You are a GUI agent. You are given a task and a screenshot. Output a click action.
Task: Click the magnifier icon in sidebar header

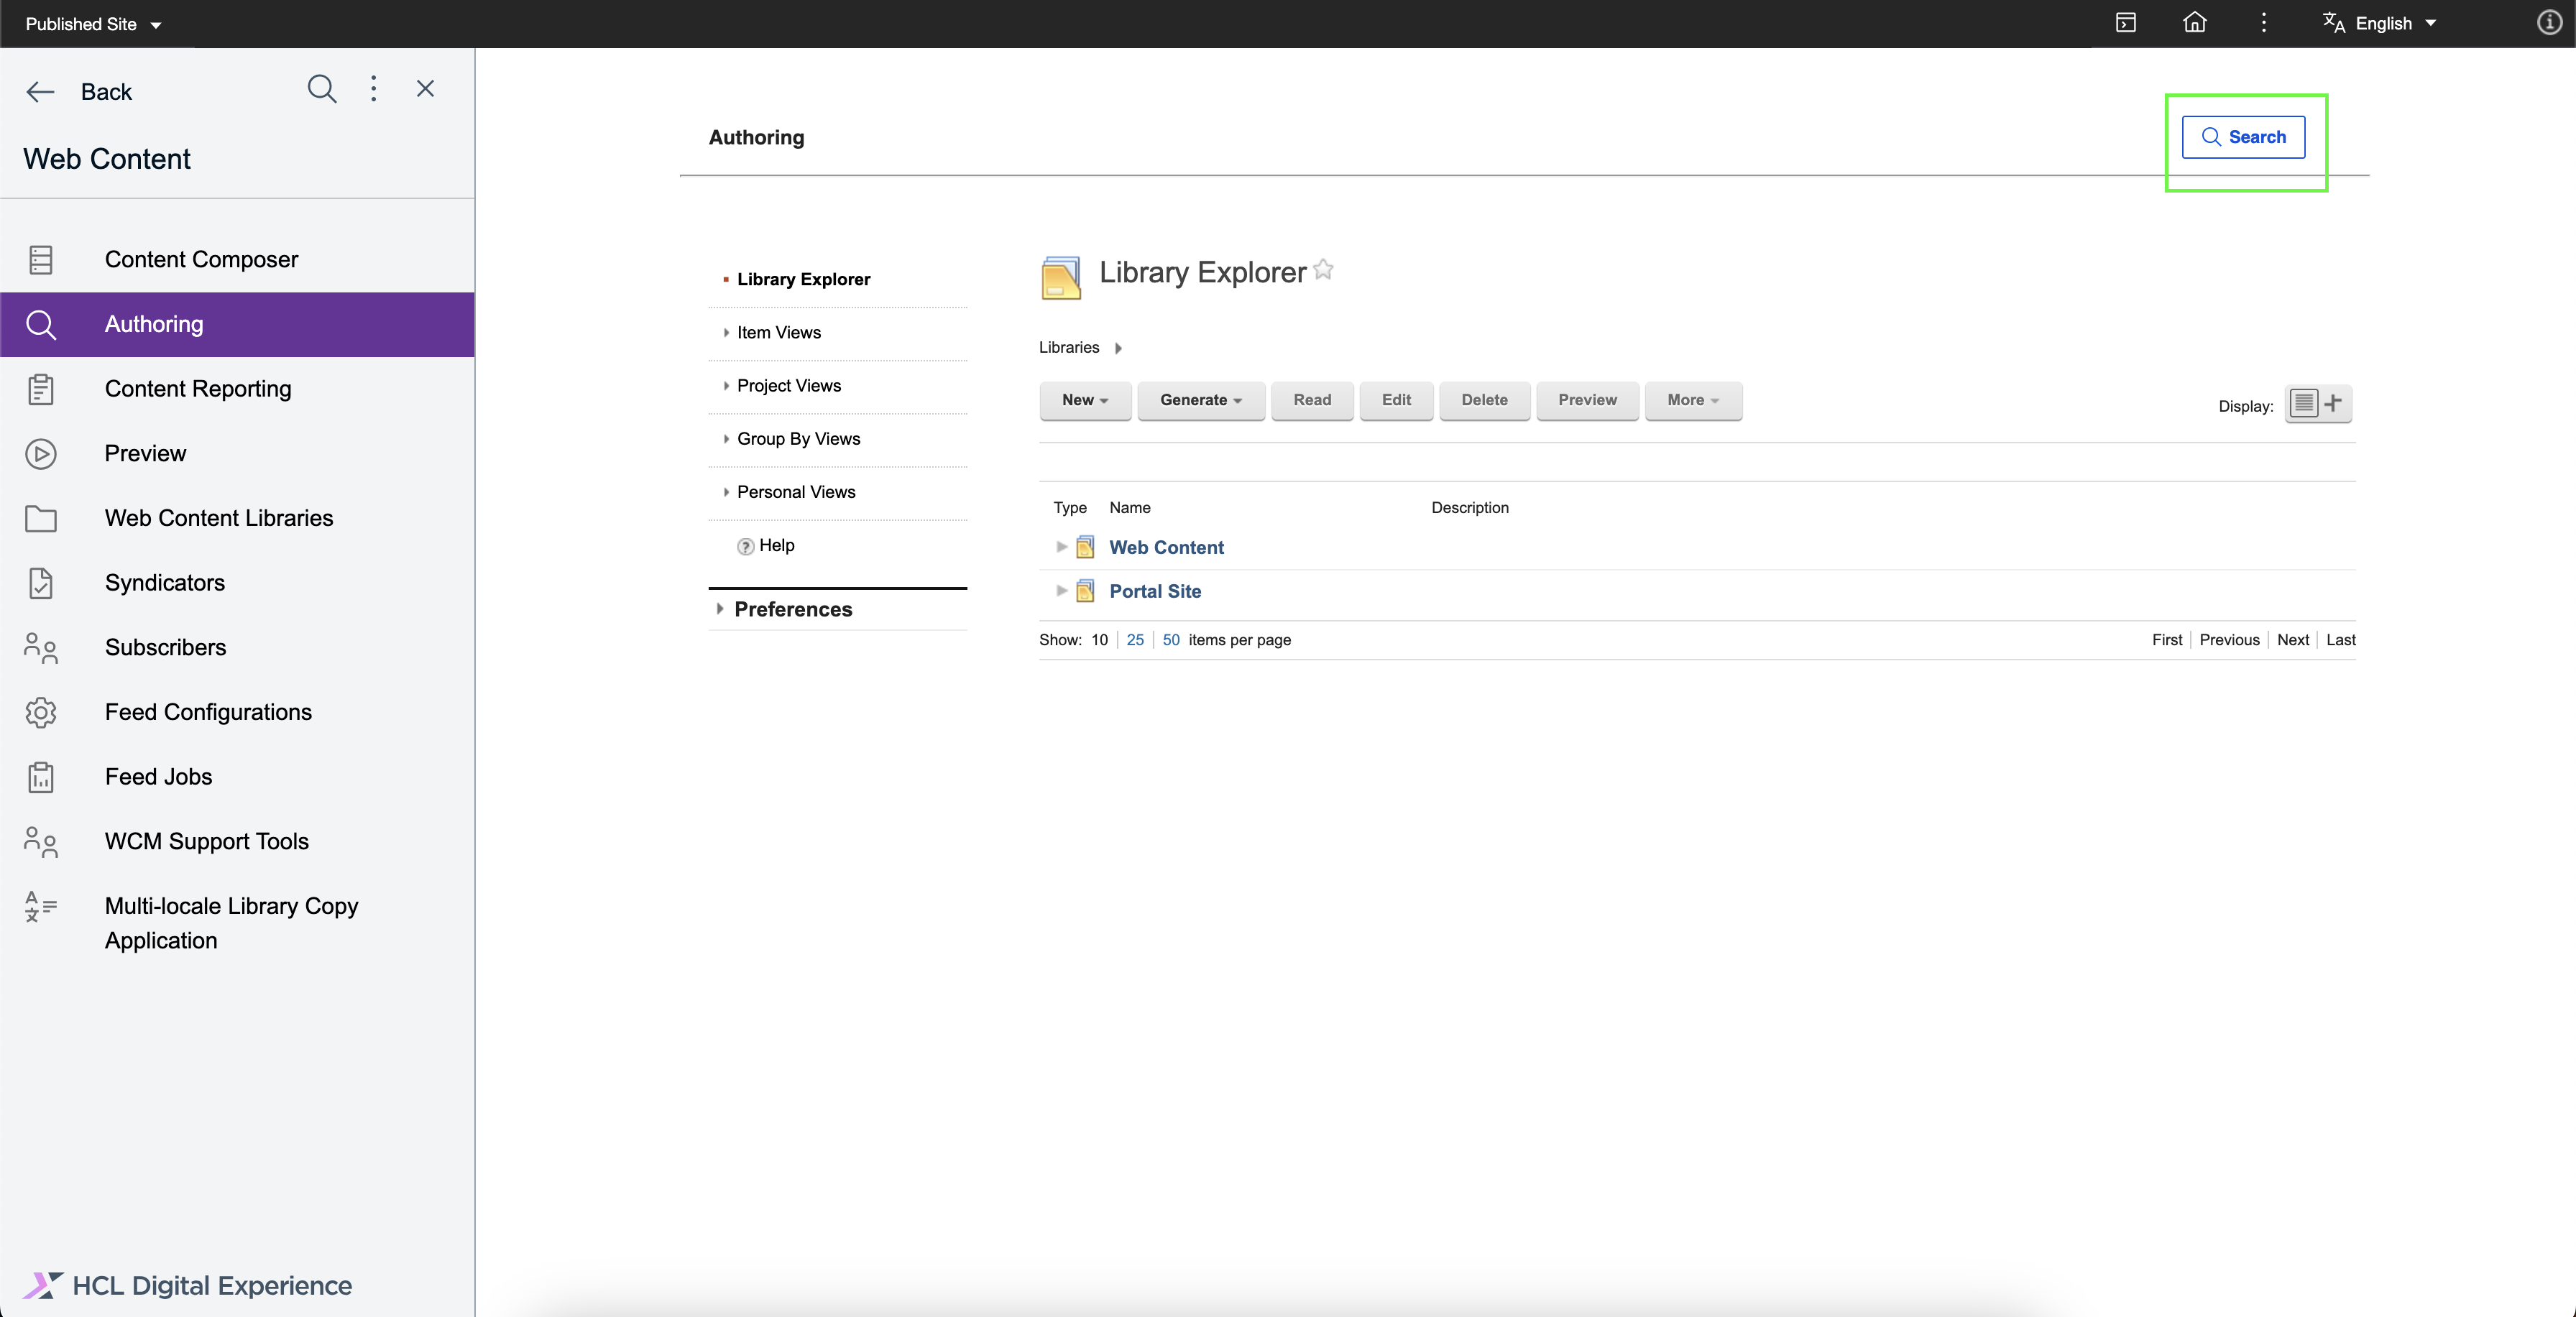coord(321,89)
